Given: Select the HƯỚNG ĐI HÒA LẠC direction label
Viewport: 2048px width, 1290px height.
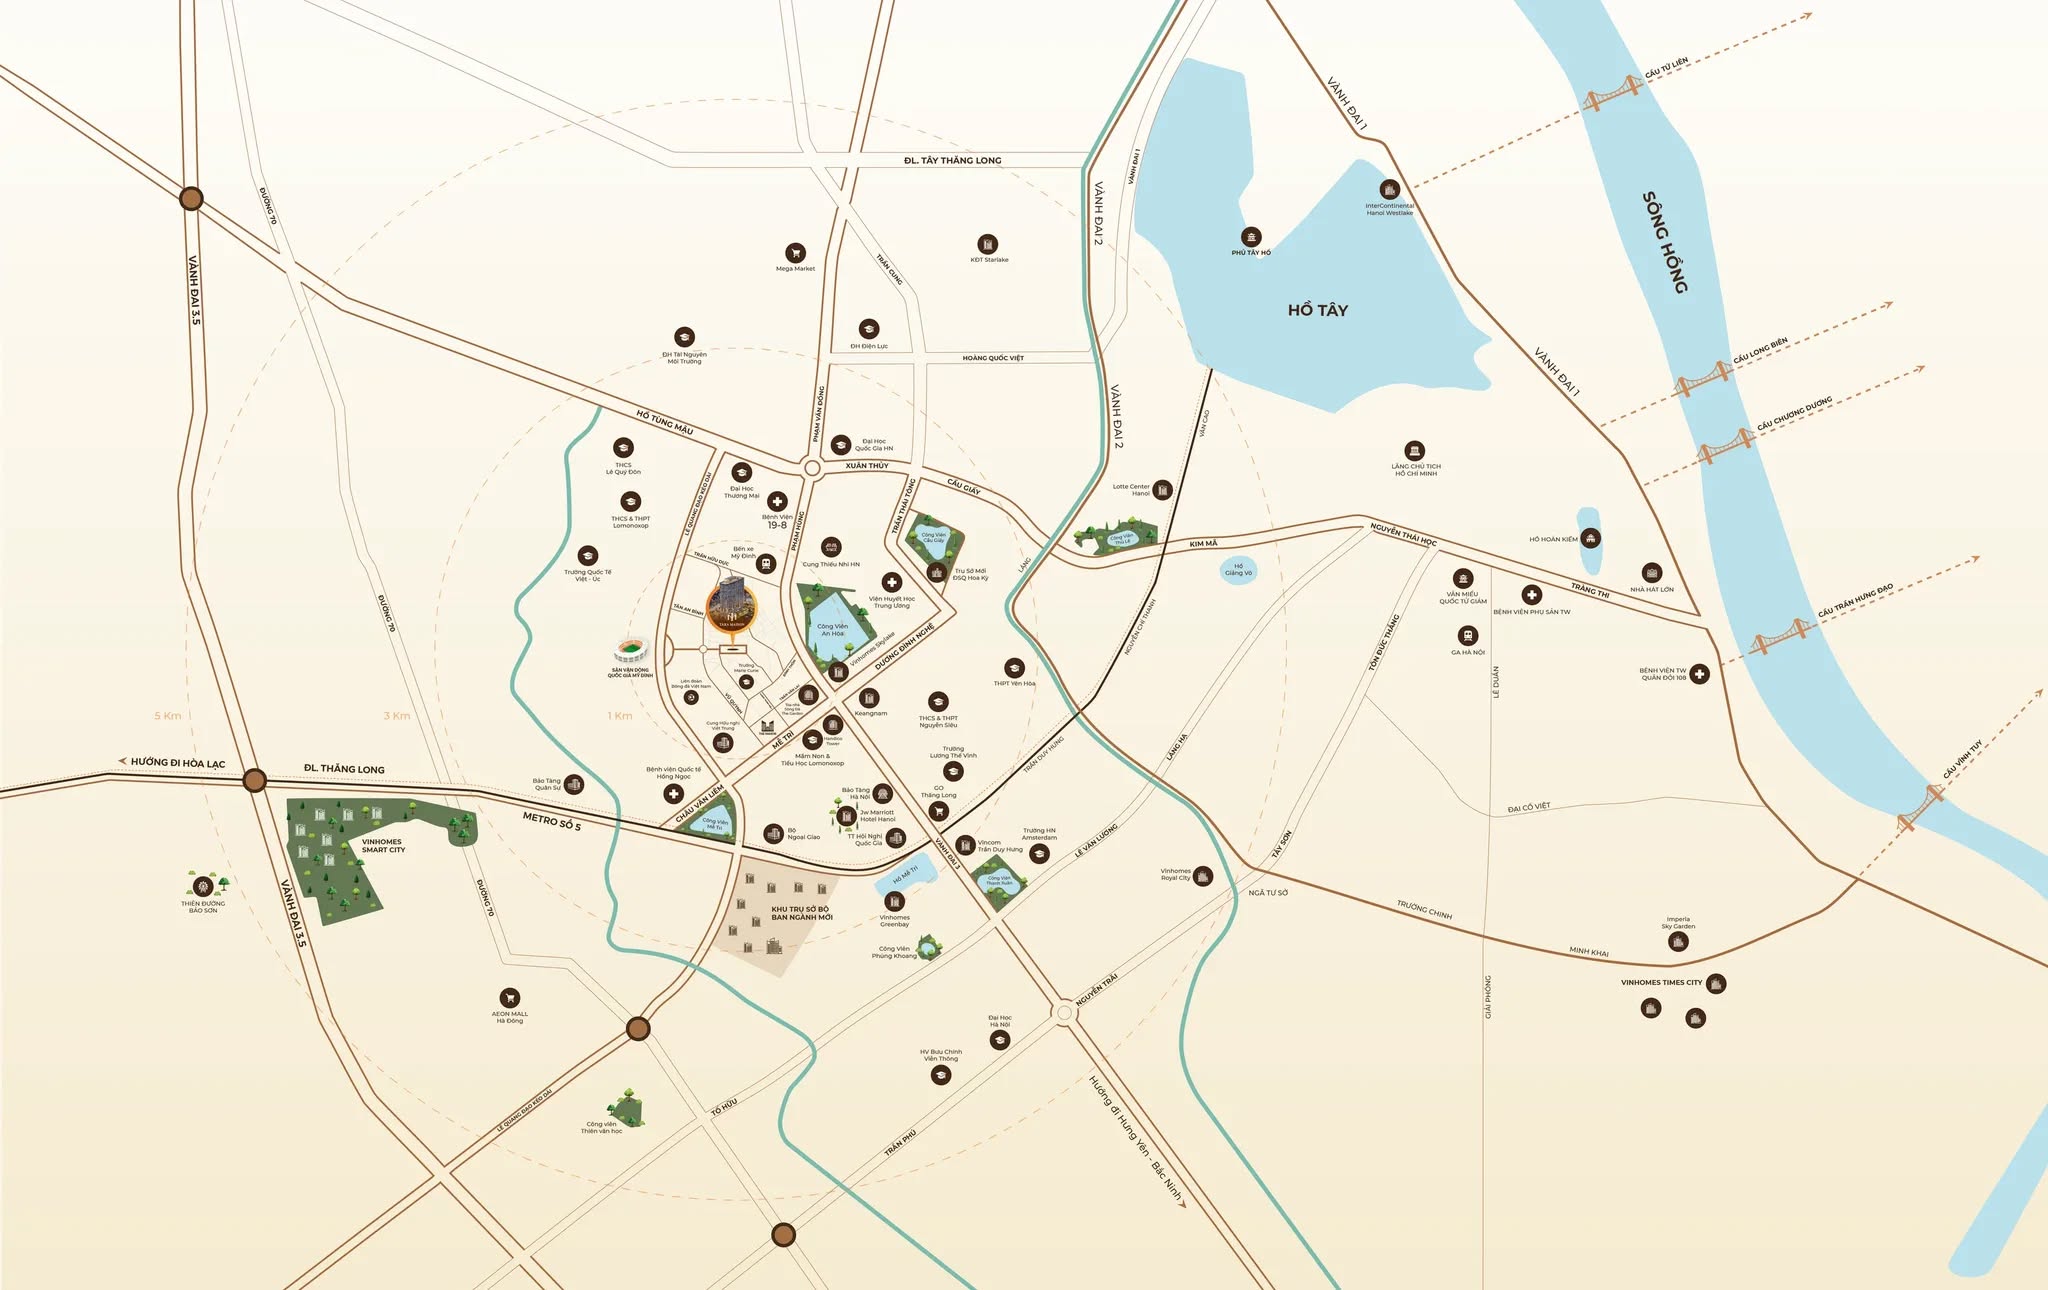Looking at the screenshot, I should pyautogui.click(x=178, y=763).
